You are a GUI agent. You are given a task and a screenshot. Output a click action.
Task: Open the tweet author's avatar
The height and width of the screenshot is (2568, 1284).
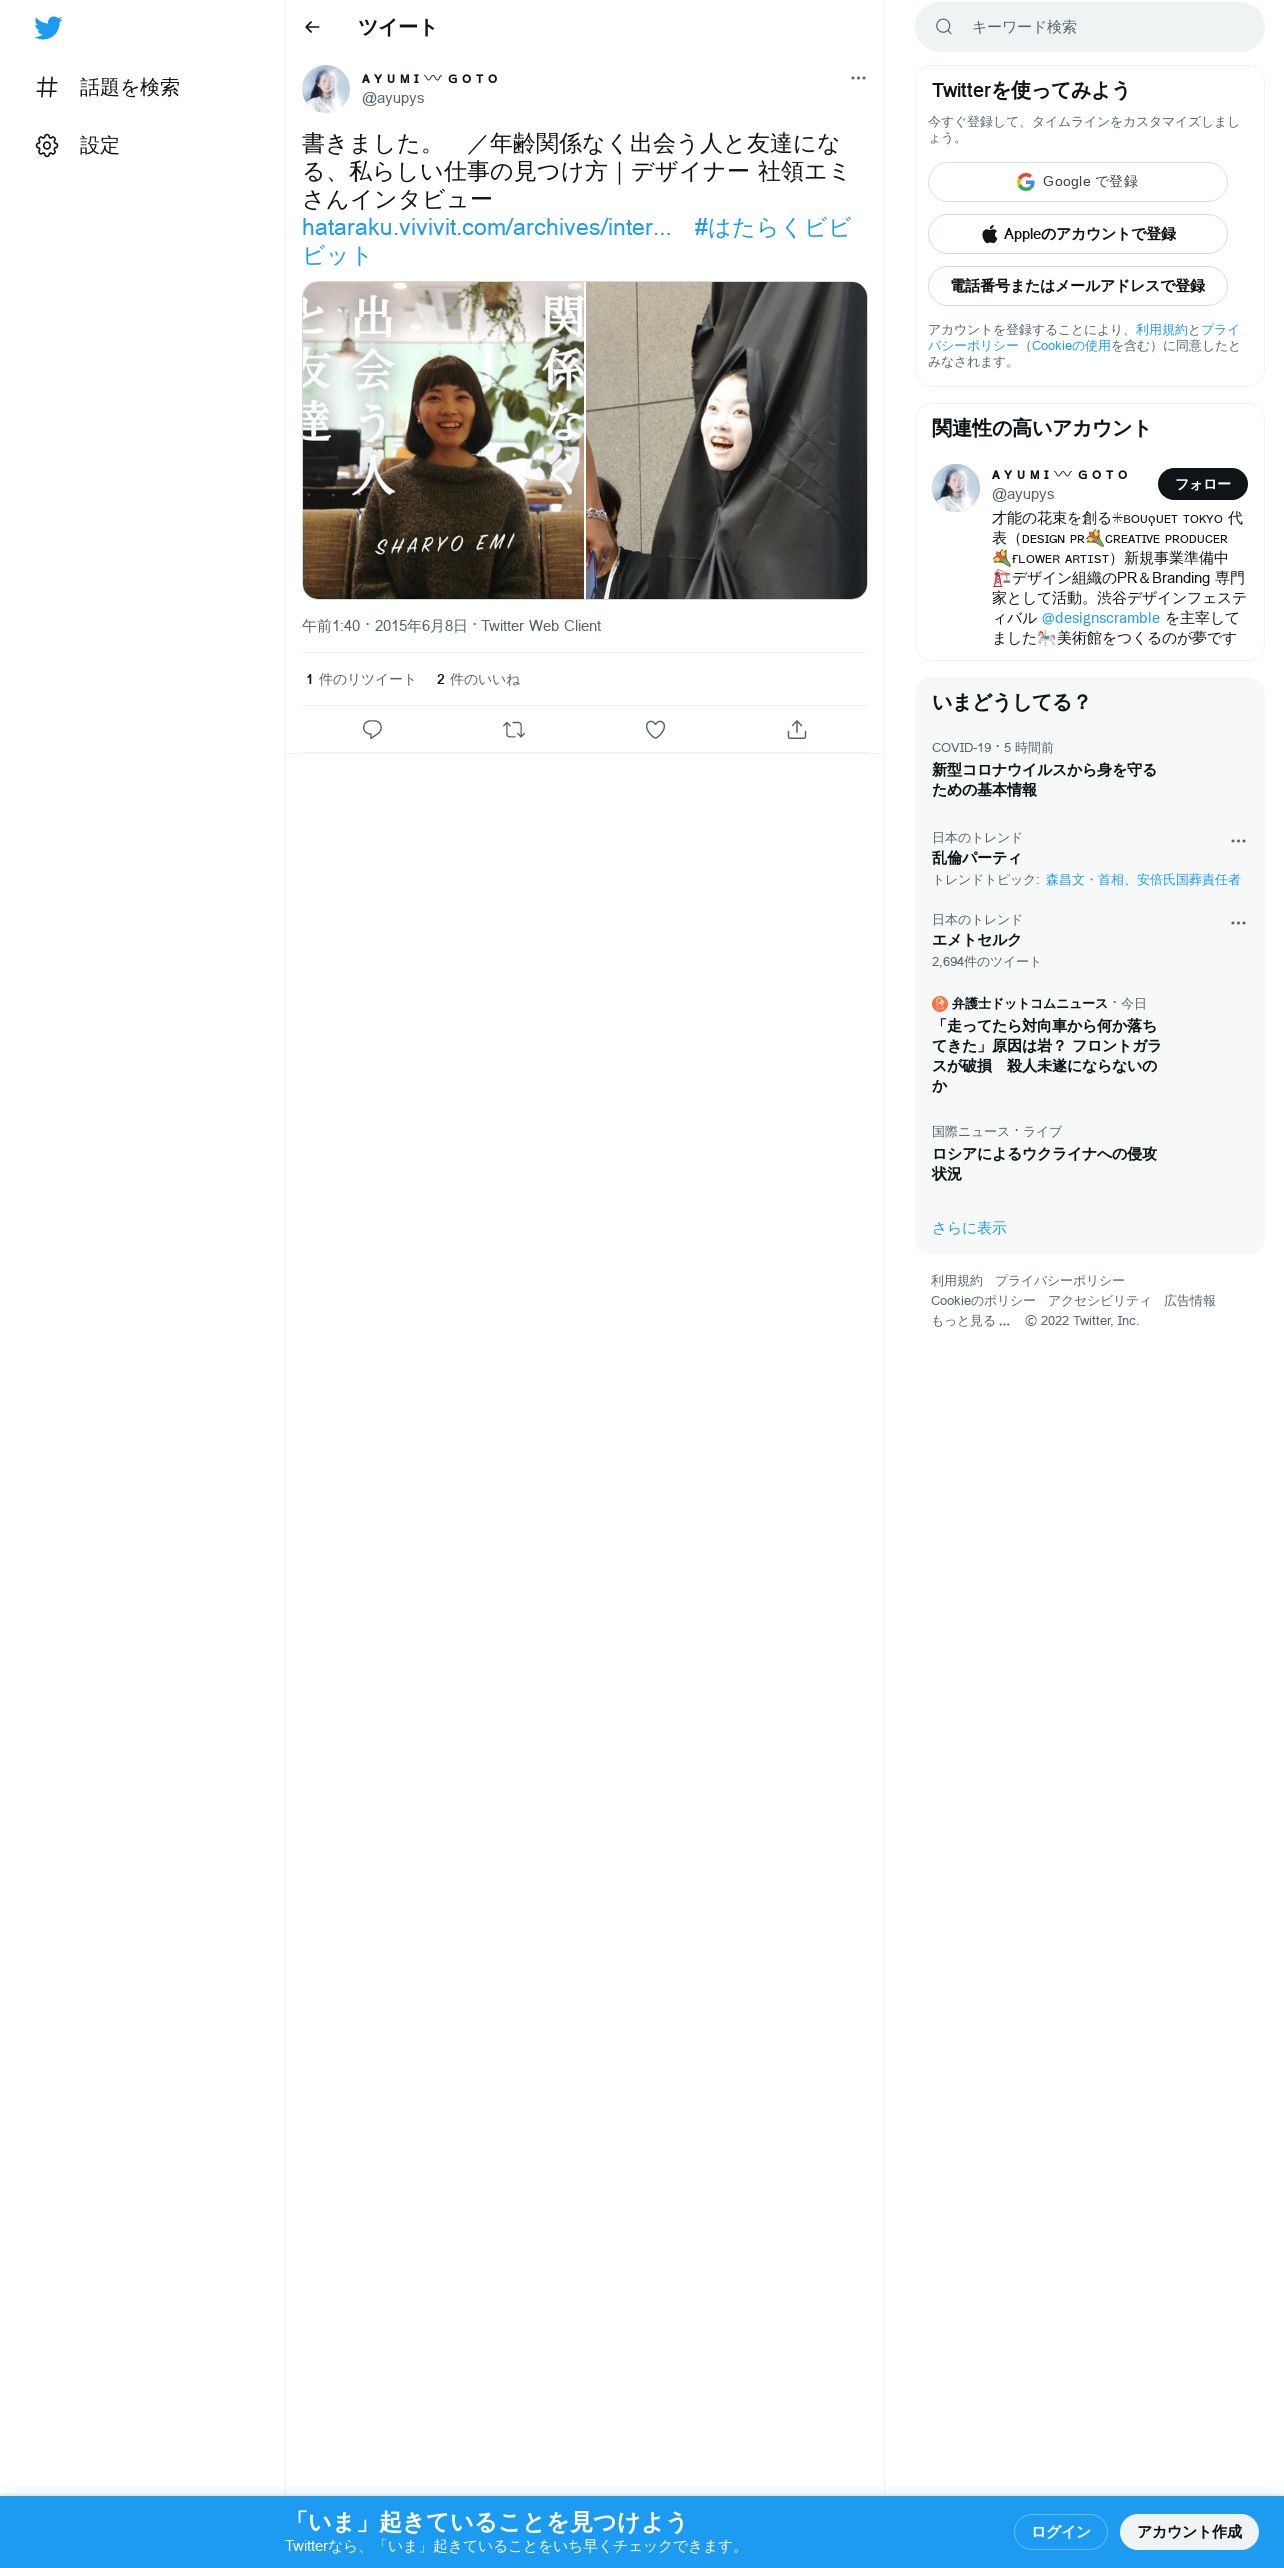pyautogui.click(x=326, y=89)
